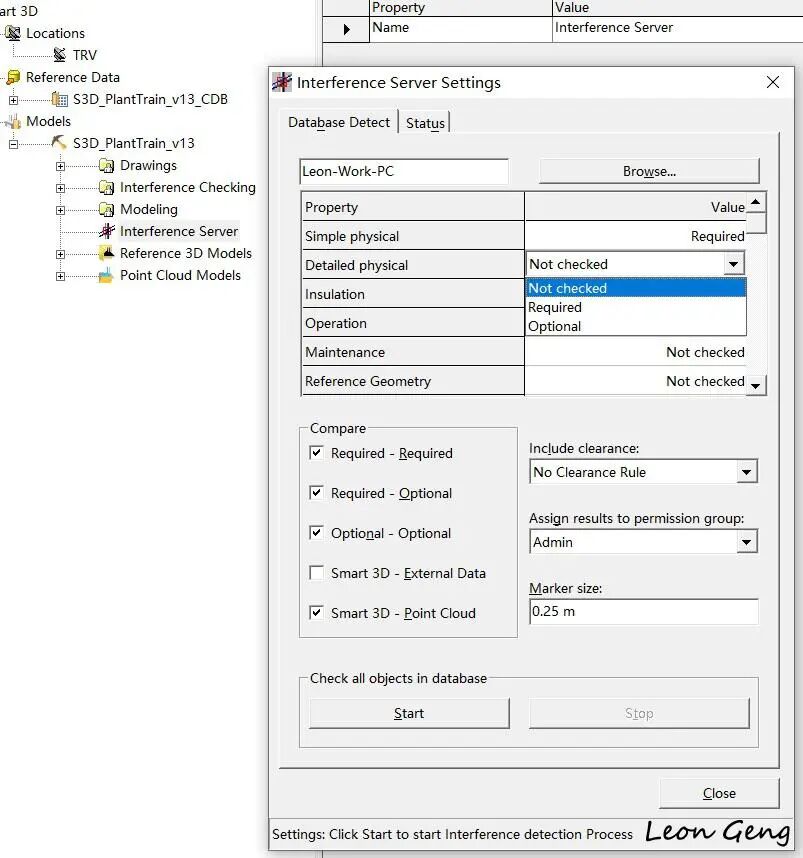Enable Smart 3D - External Data checkbox
Viewport: 803px width, 858px height.
[x=316, y=572]
